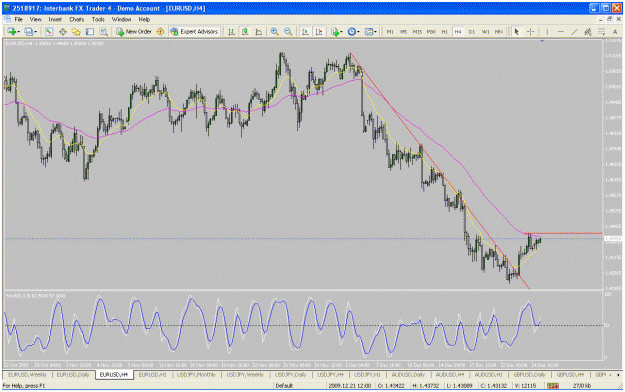Click the Profiles toolbar icon
Screen dimensions: 625x392
(x=29, y=32)
